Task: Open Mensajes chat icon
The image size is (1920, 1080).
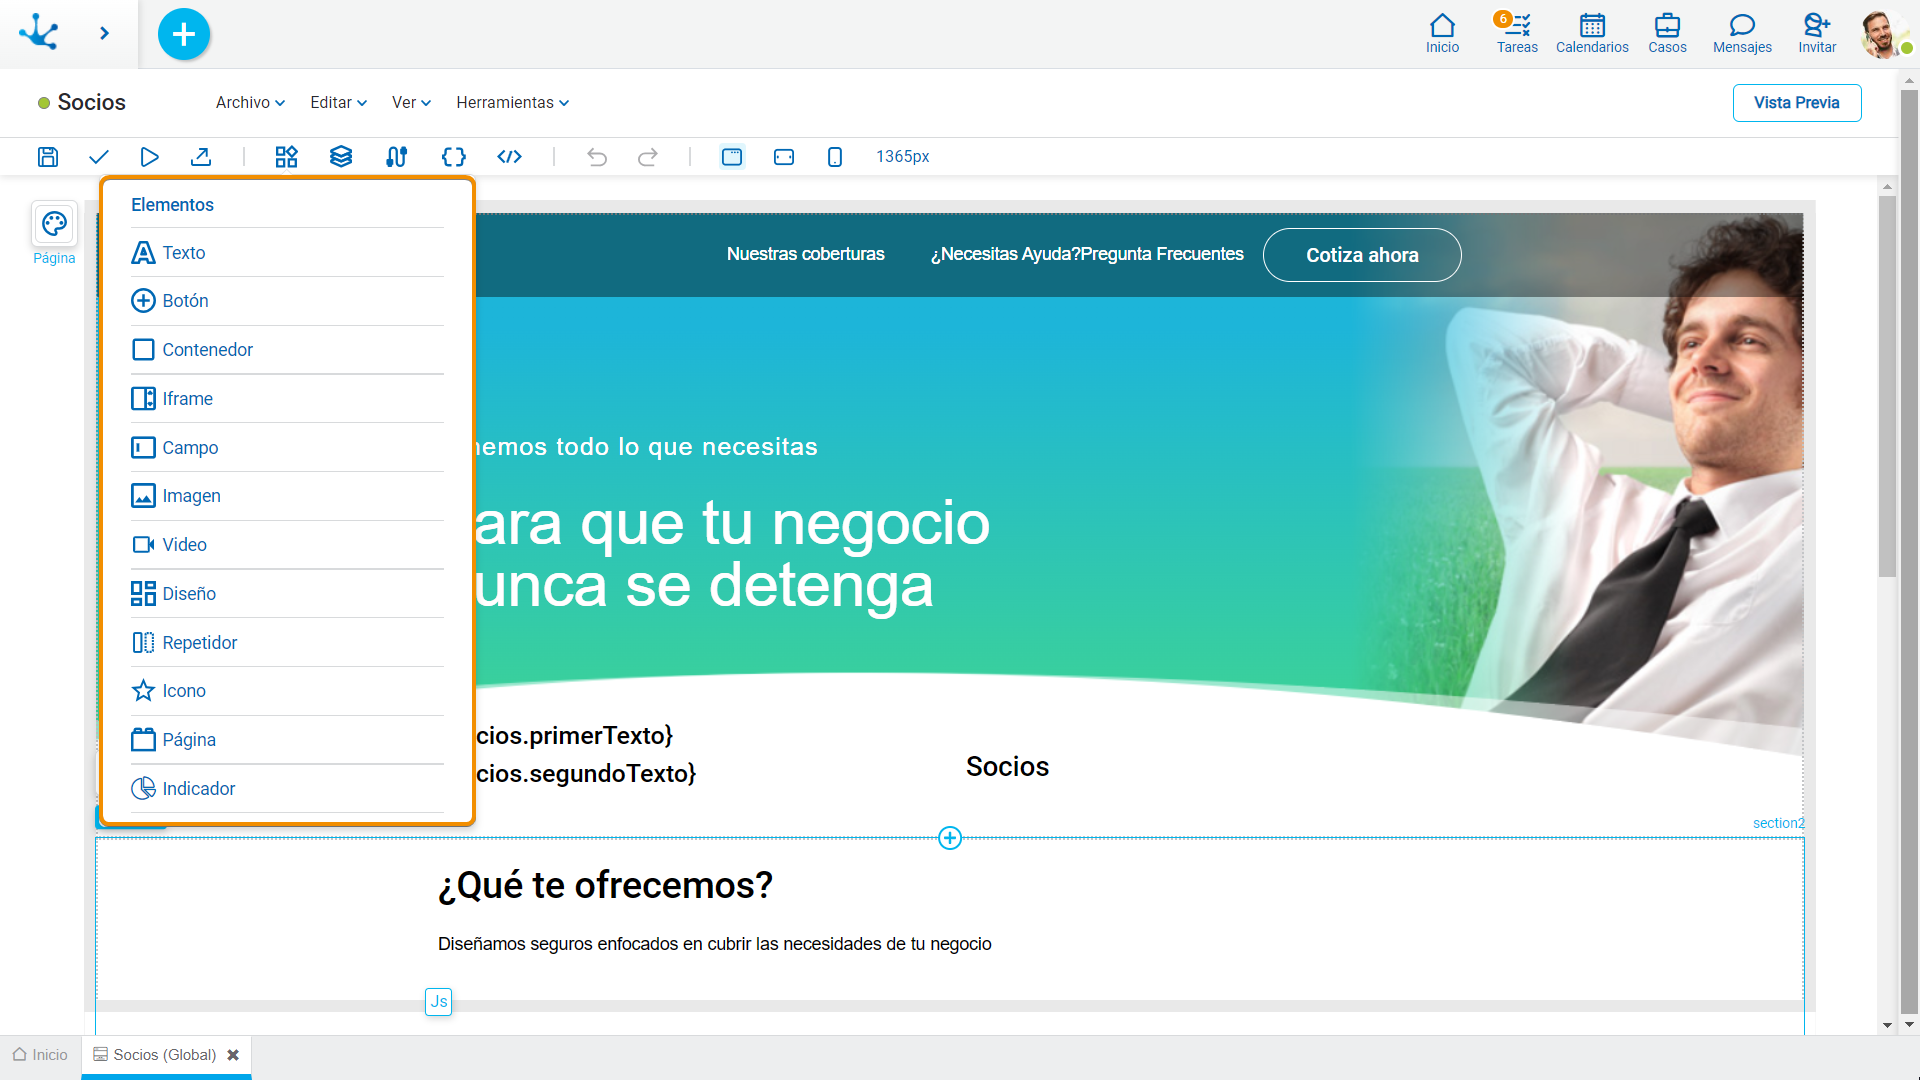Action: (x=1742, y=33)
